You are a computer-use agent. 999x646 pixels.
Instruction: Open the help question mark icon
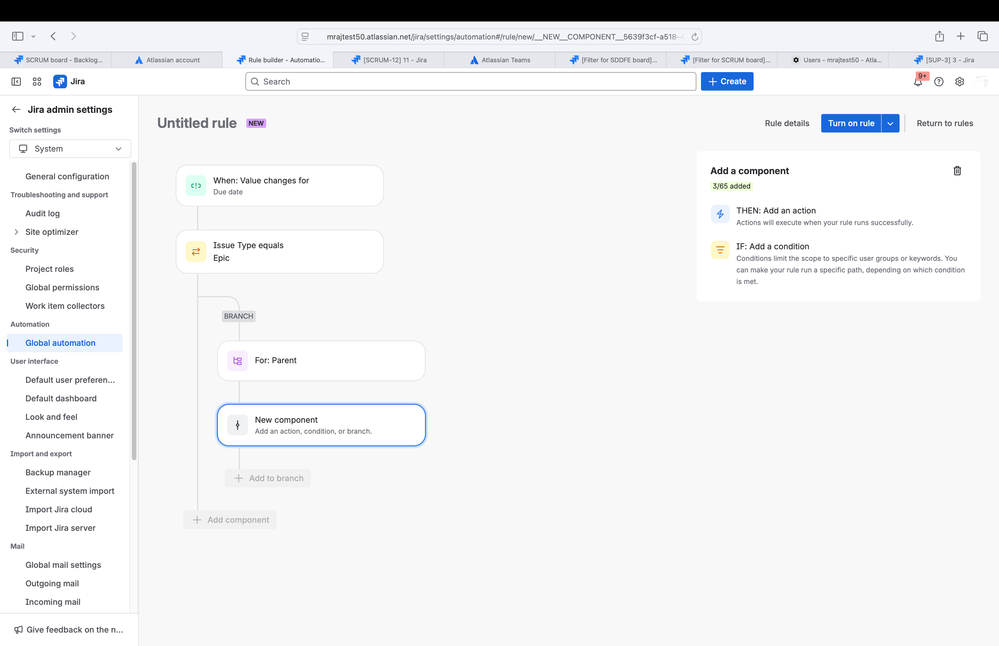938,82
